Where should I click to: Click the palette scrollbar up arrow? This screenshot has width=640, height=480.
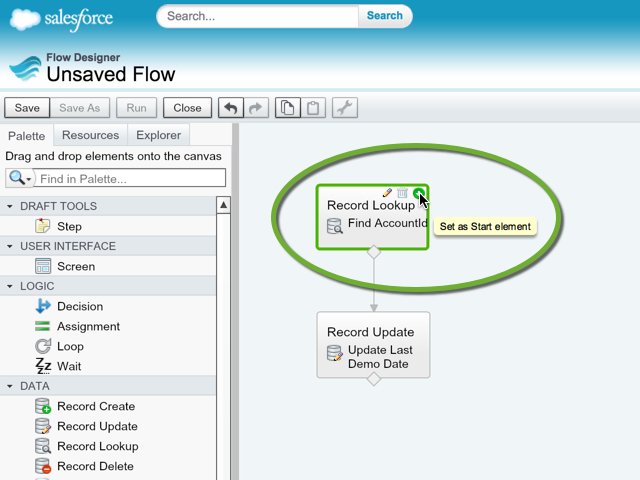click(224, 206)
